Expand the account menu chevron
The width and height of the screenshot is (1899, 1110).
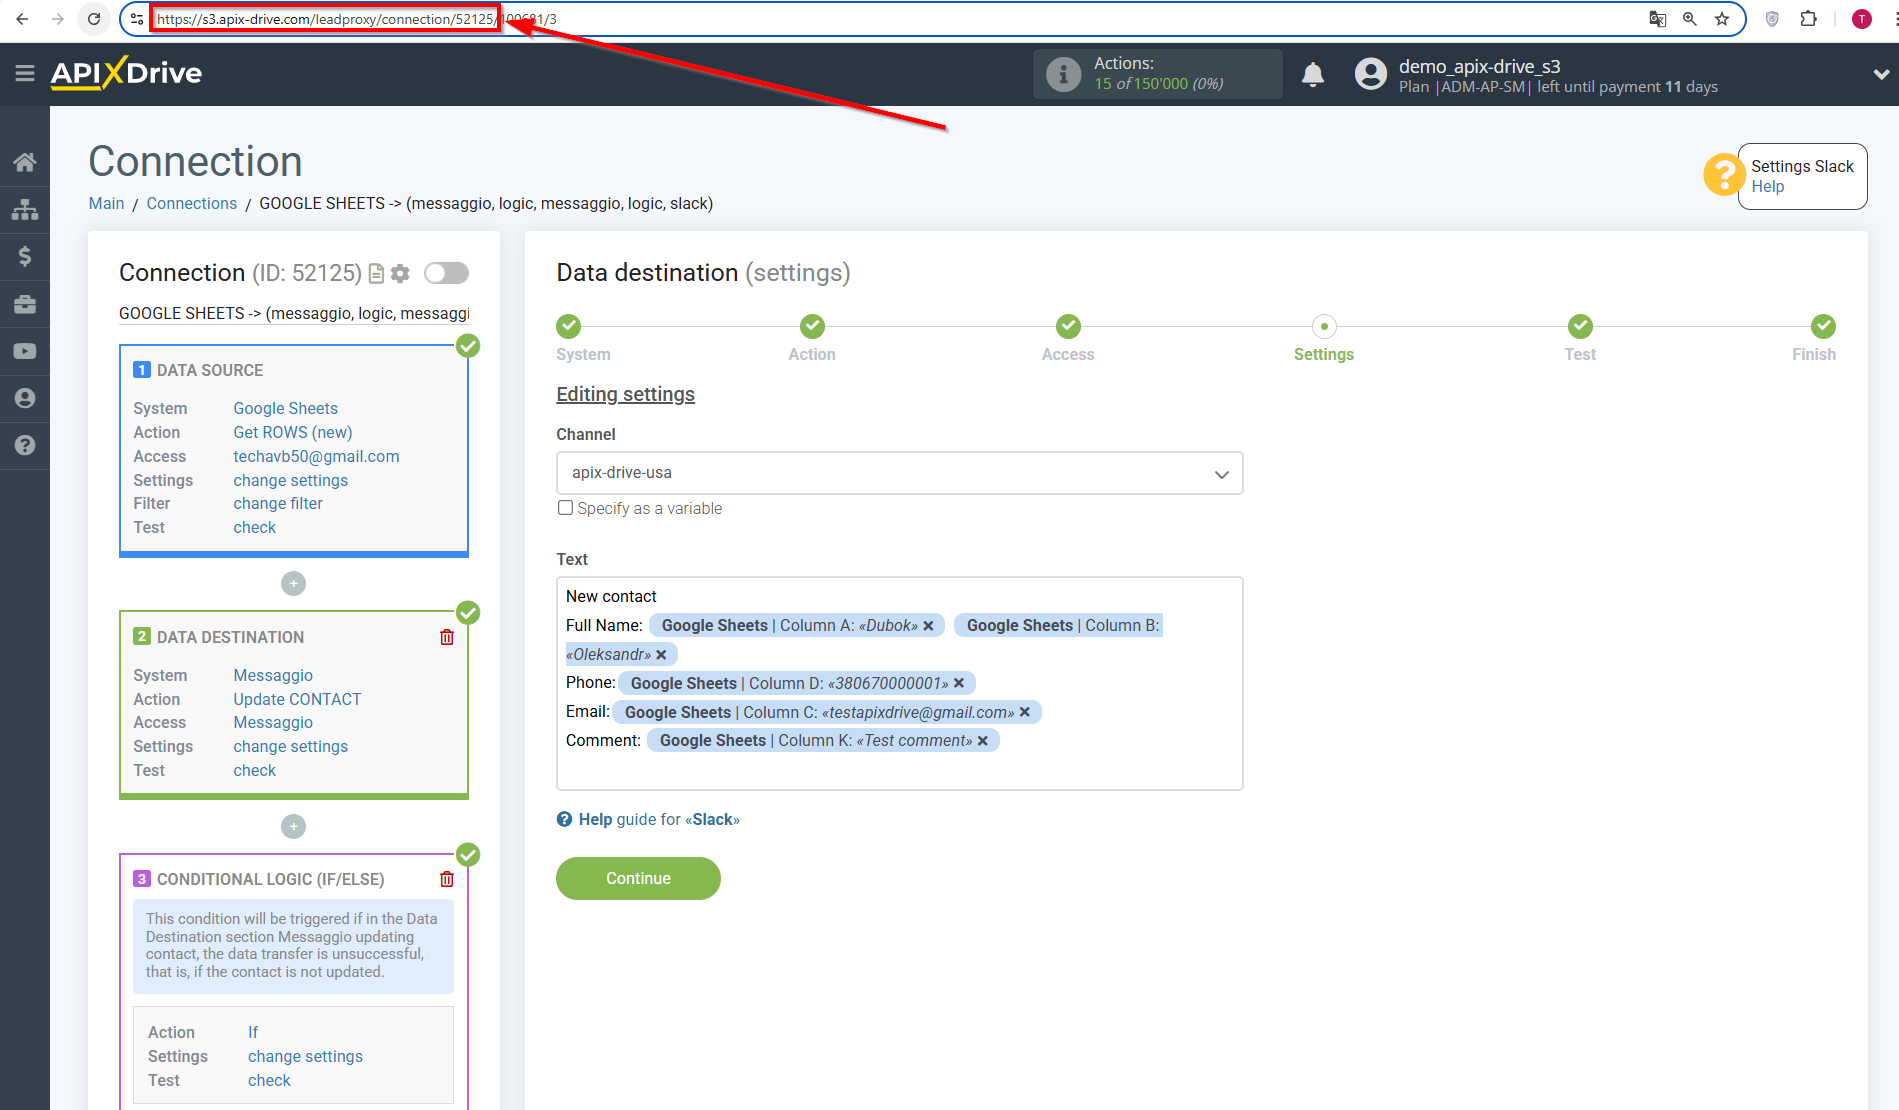tap(1881, 74)
